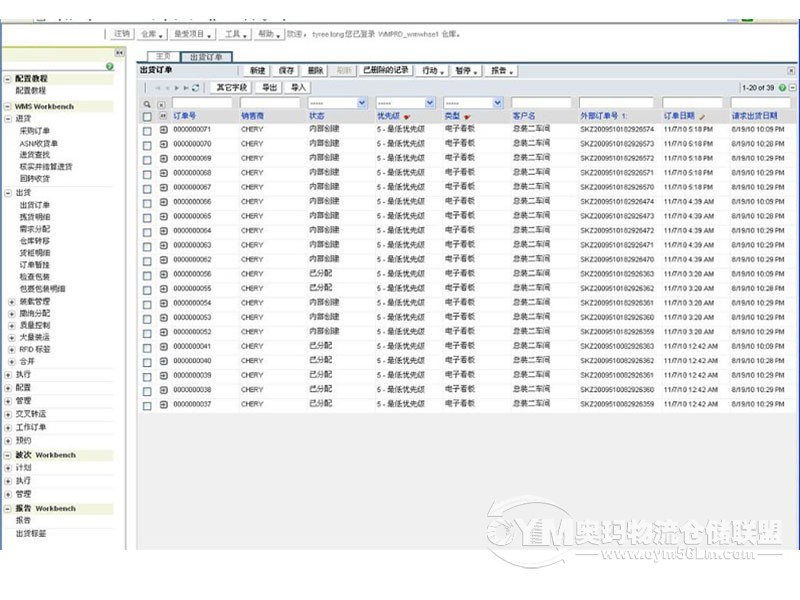Select the 出货订单 tab
800x600 pixels.
206,57
